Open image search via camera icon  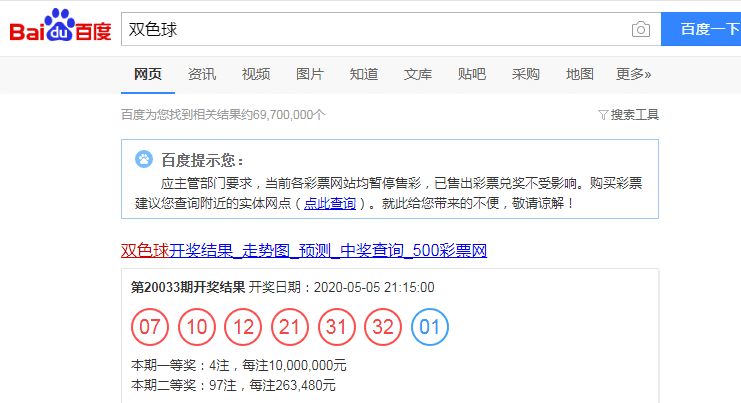tap(640, 29)
